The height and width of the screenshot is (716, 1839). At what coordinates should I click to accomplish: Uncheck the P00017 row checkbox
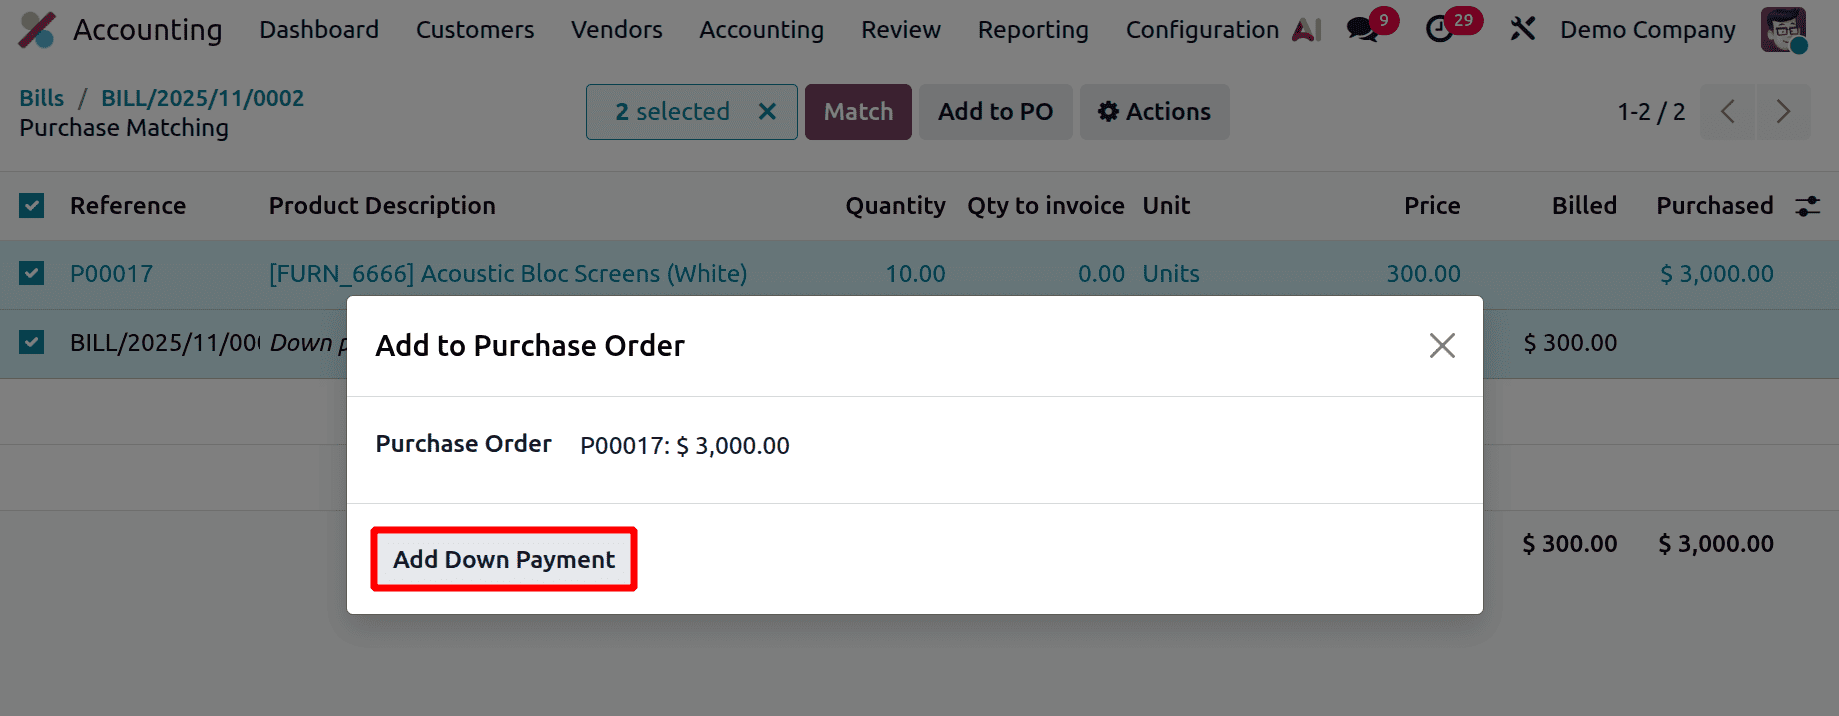coord(31,273)
